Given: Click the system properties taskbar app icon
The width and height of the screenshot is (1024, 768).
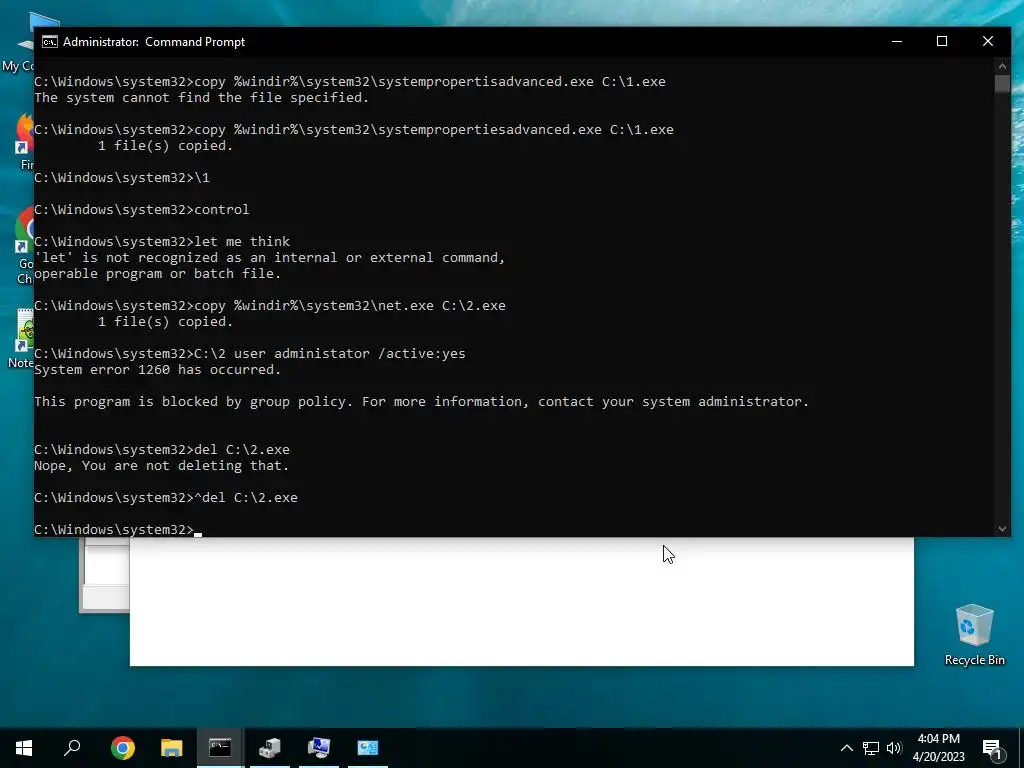Looking at the screenshot, I should (318, 747).
